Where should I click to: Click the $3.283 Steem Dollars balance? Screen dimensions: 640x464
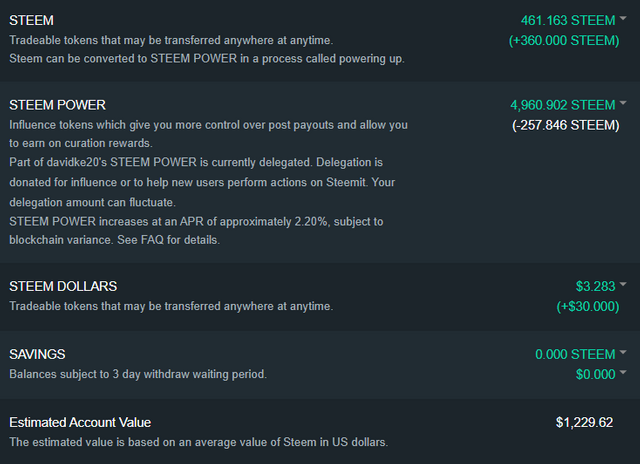point(595,286)
